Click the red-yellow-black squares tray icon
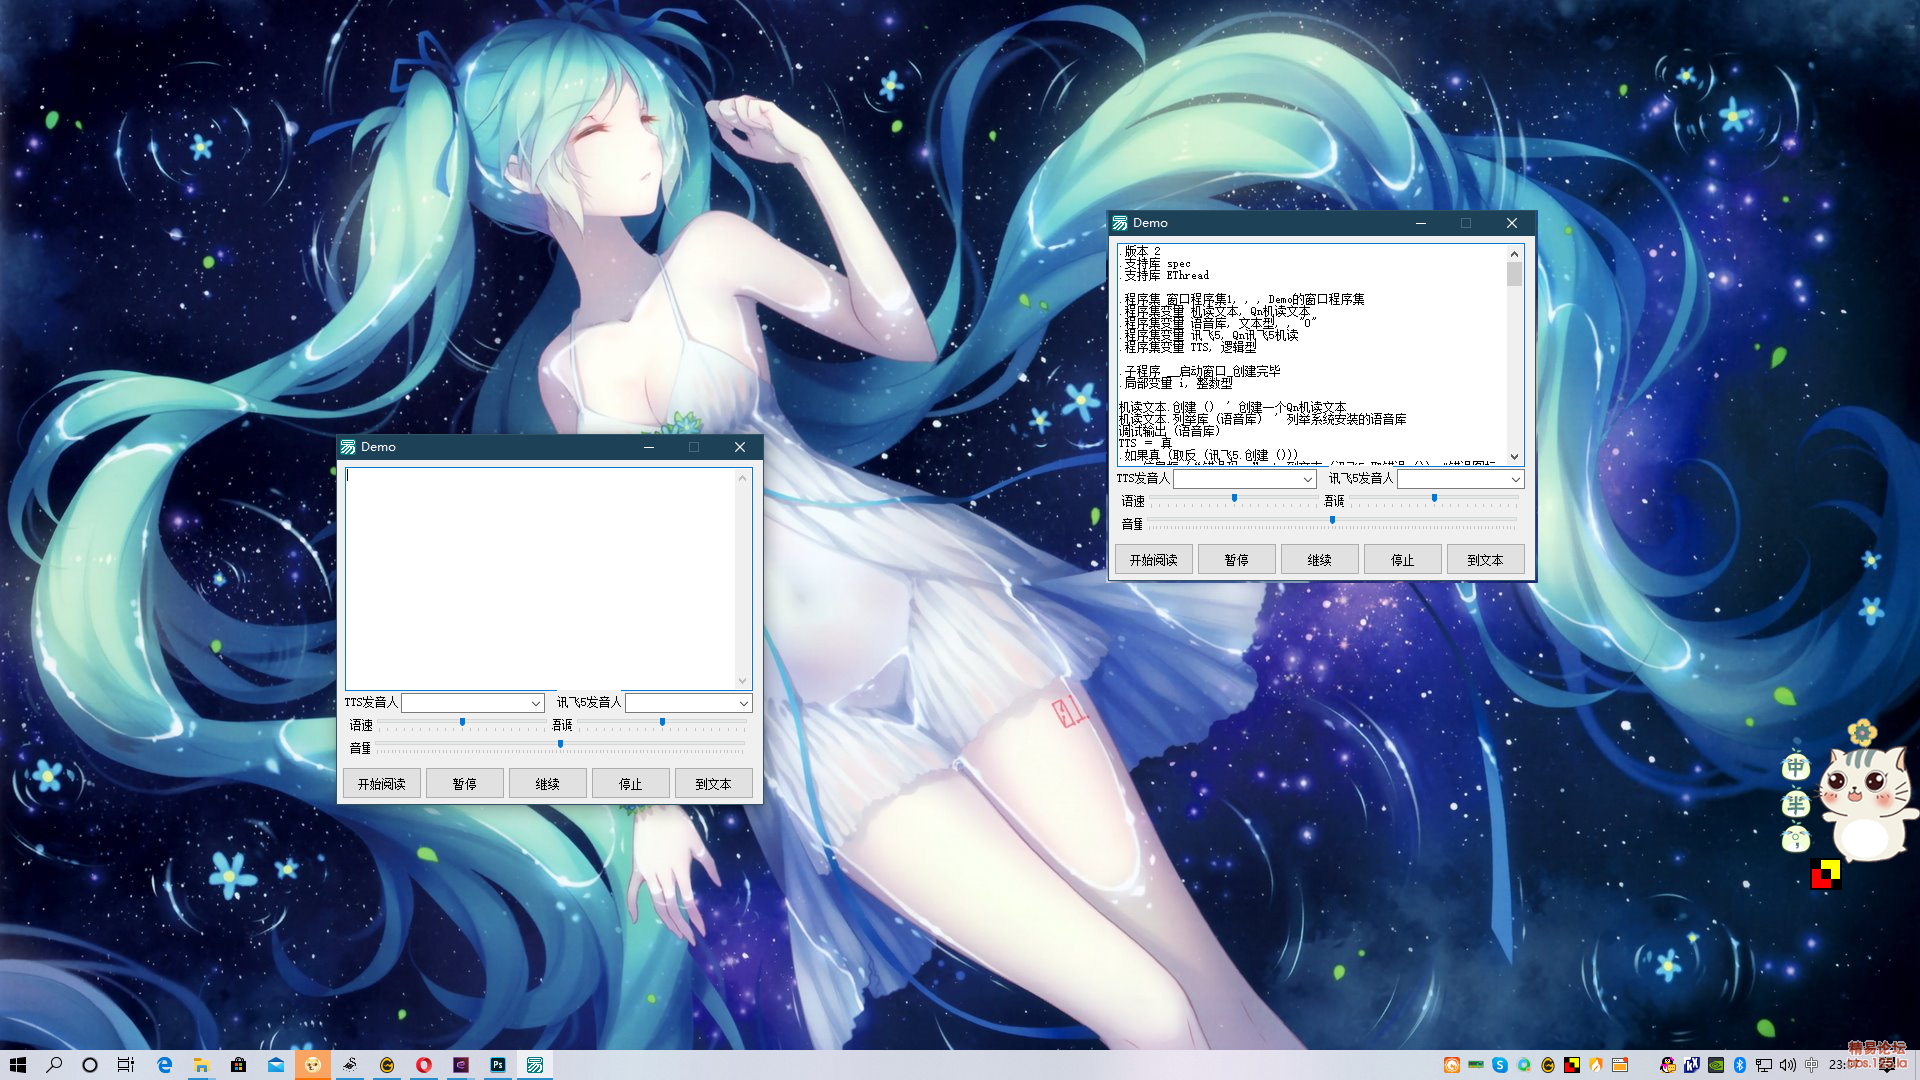Image resolution: width=1920 pixels, height=1080 pixels. (1572, 1065)
